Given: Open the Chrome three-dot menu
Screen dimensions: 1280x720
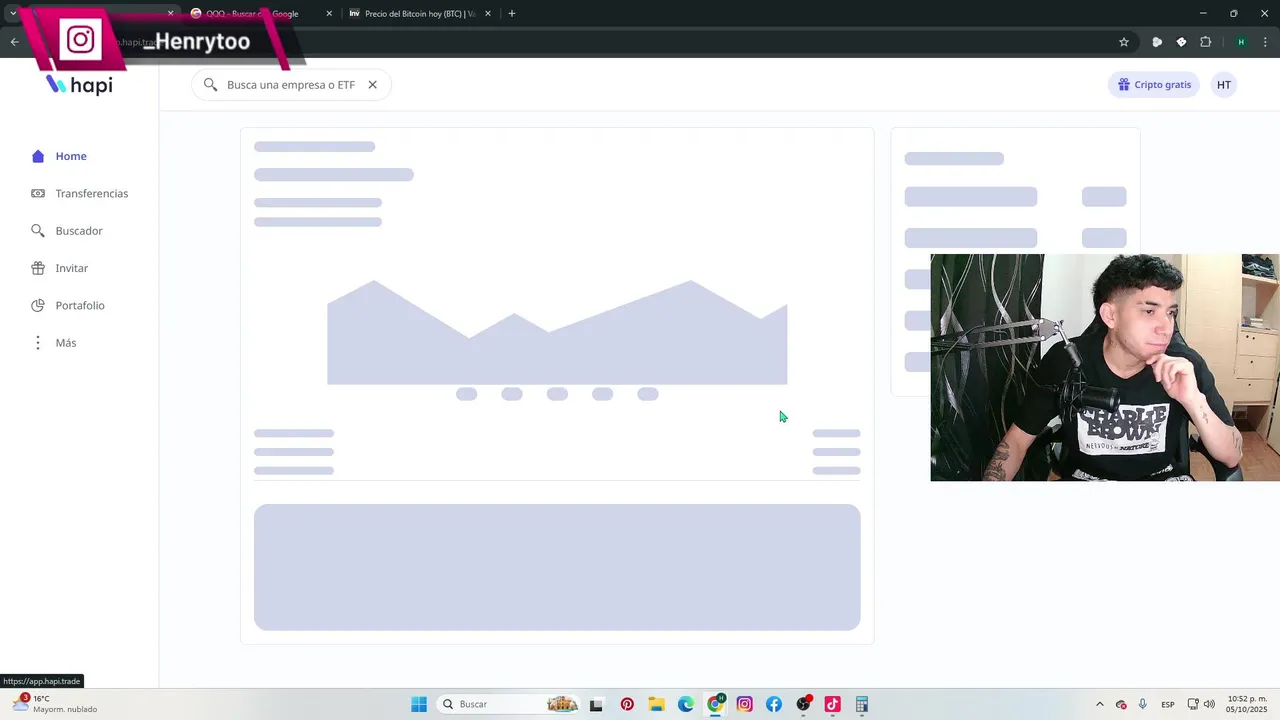Looking at the screenshot, I should pos(1266,42).
